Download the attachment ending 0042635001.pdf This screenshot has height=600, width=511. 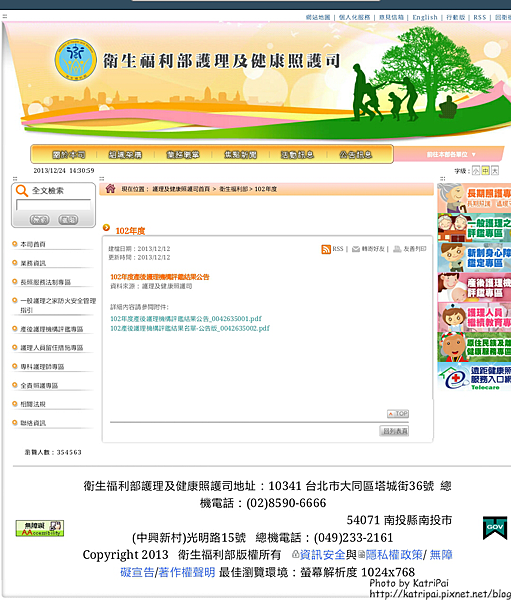pos(186,319)
